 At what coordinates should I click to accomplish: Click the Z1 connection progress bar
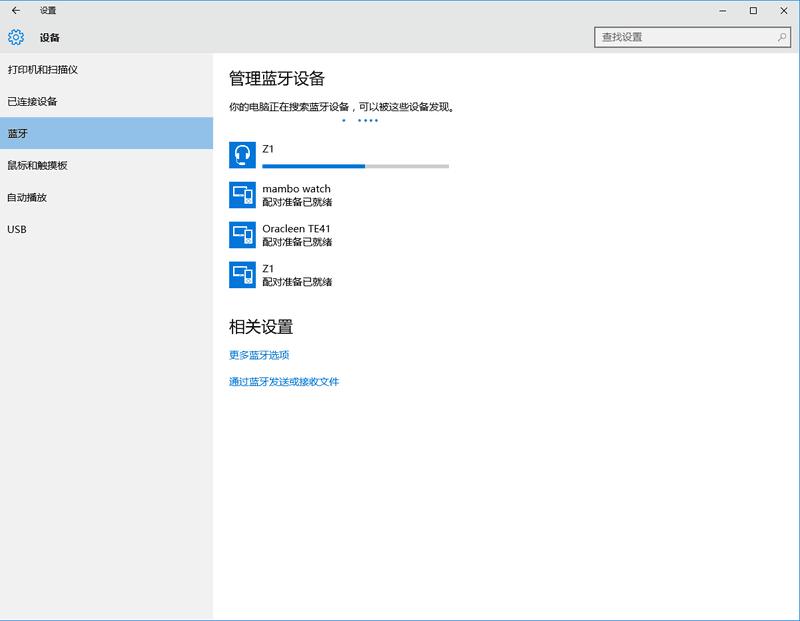[355, 164]
